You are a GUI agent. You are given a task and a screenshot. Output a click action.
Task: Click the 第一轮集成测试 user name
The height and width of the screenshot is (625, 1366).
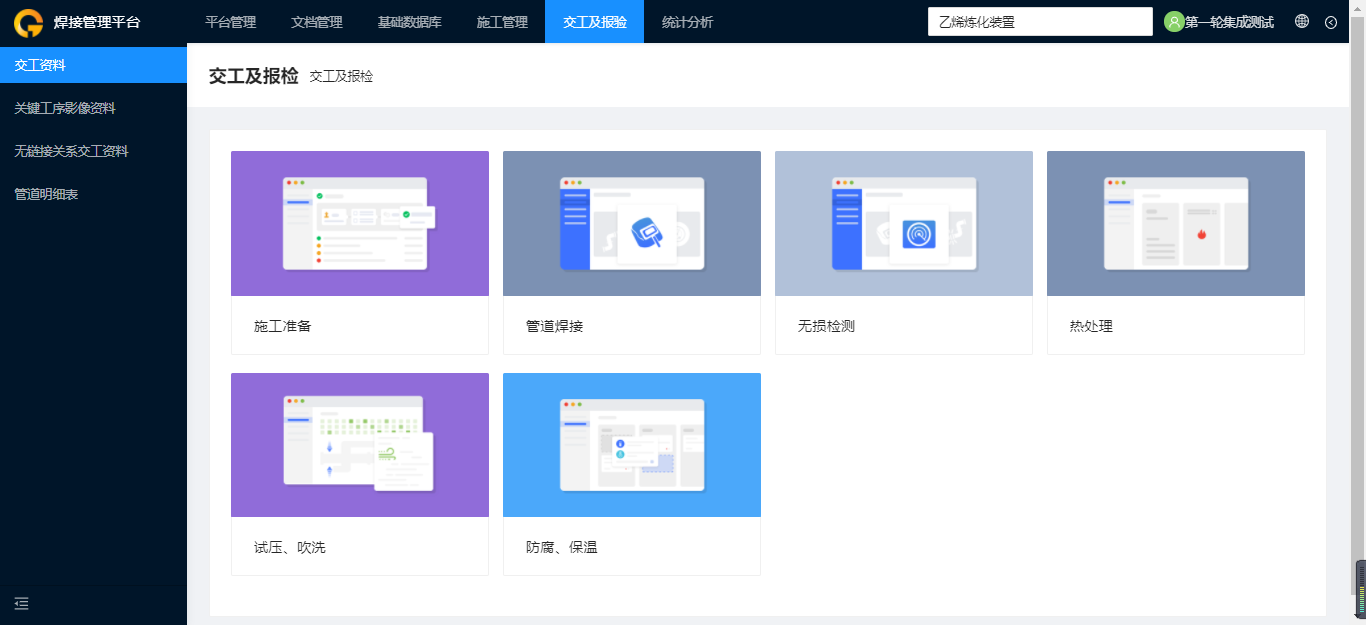[1229, 22]
